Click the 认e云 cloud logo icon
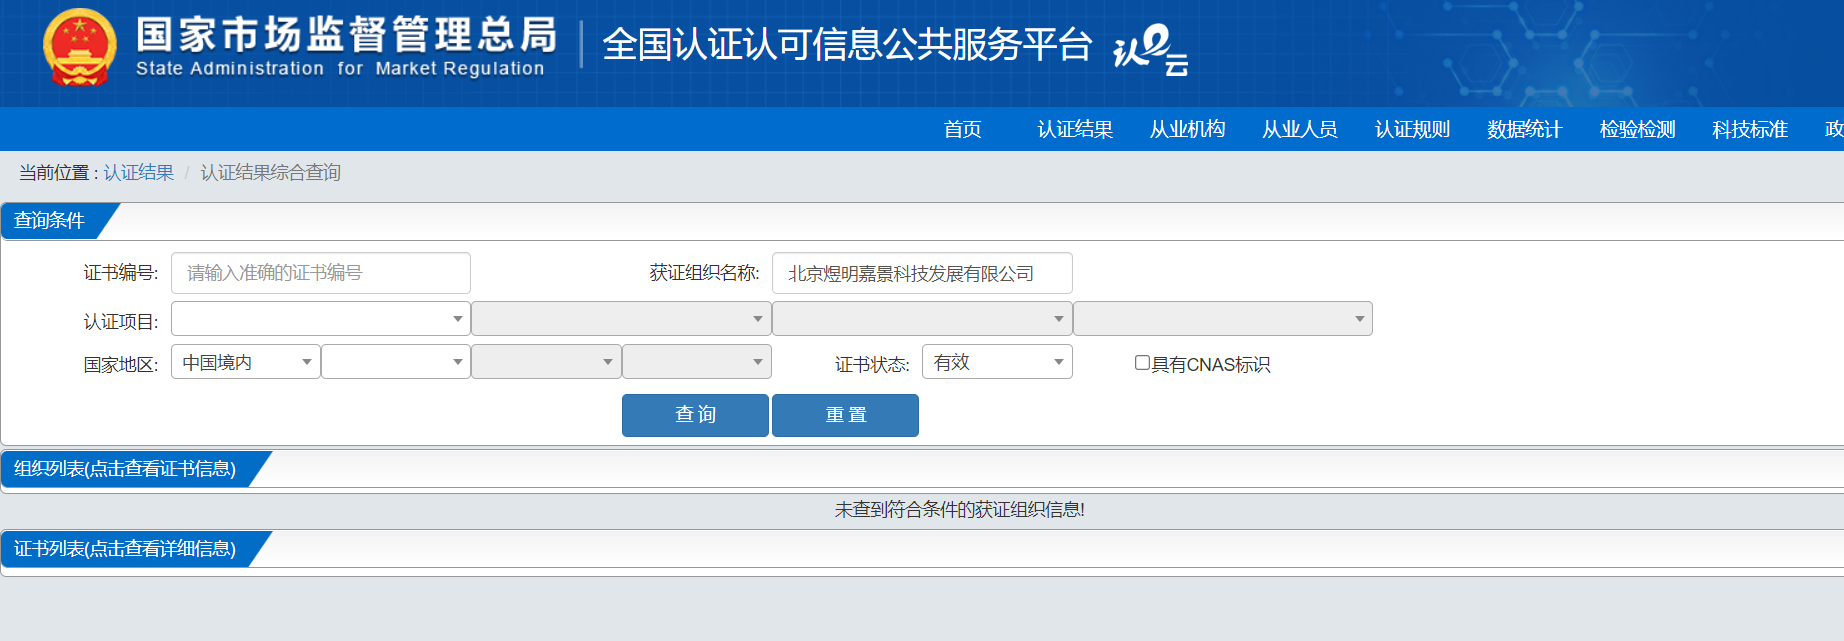The image size is (1844, 641). (1151, 50)
